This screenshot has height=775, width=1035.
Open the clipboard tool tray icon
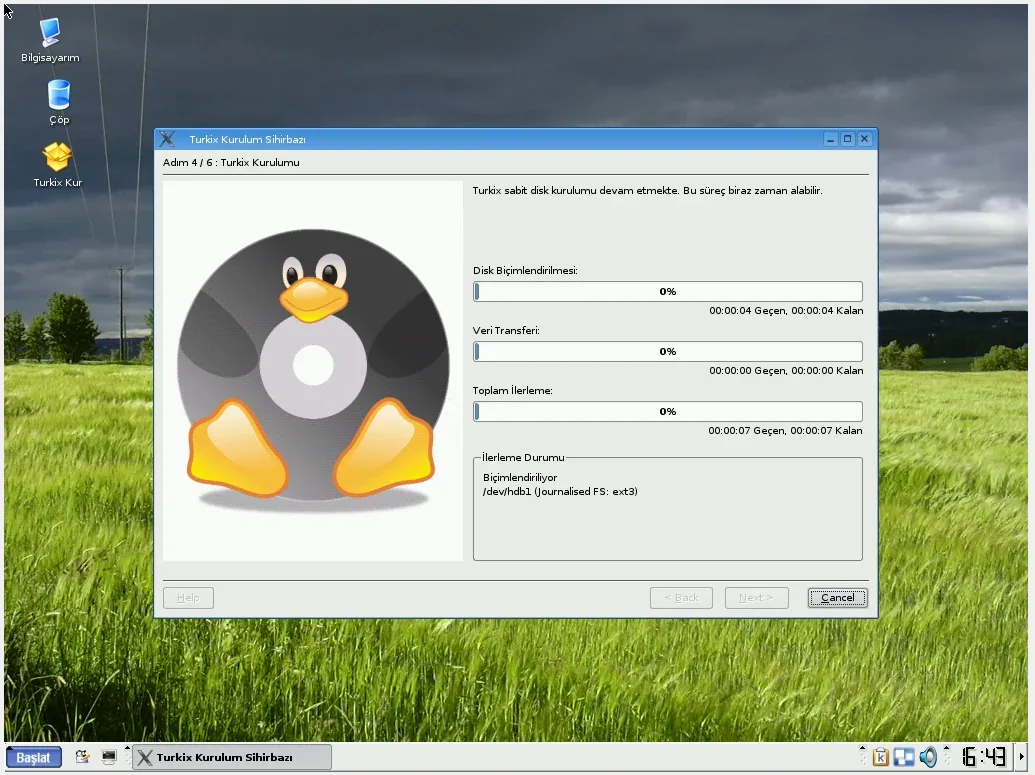(880, 757)
